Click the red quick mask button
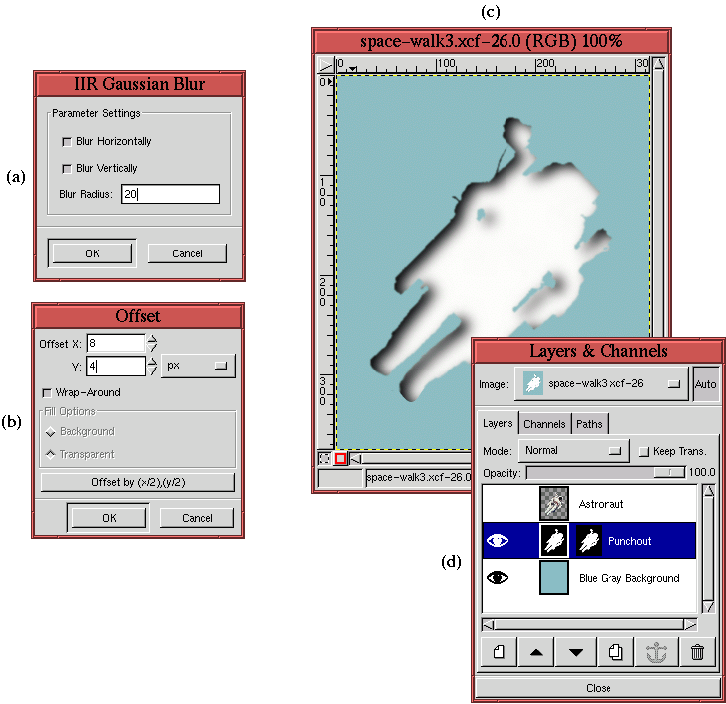Image resolution: width=726 pixels, height=704 pixels. click(x=340, y=459)
